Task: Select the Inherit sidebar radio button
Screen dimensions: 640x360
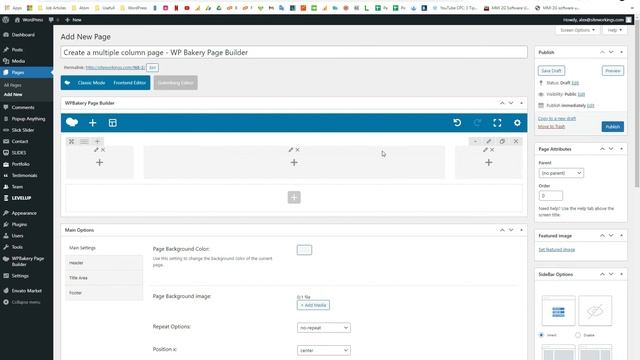Action: pos(542,335)
